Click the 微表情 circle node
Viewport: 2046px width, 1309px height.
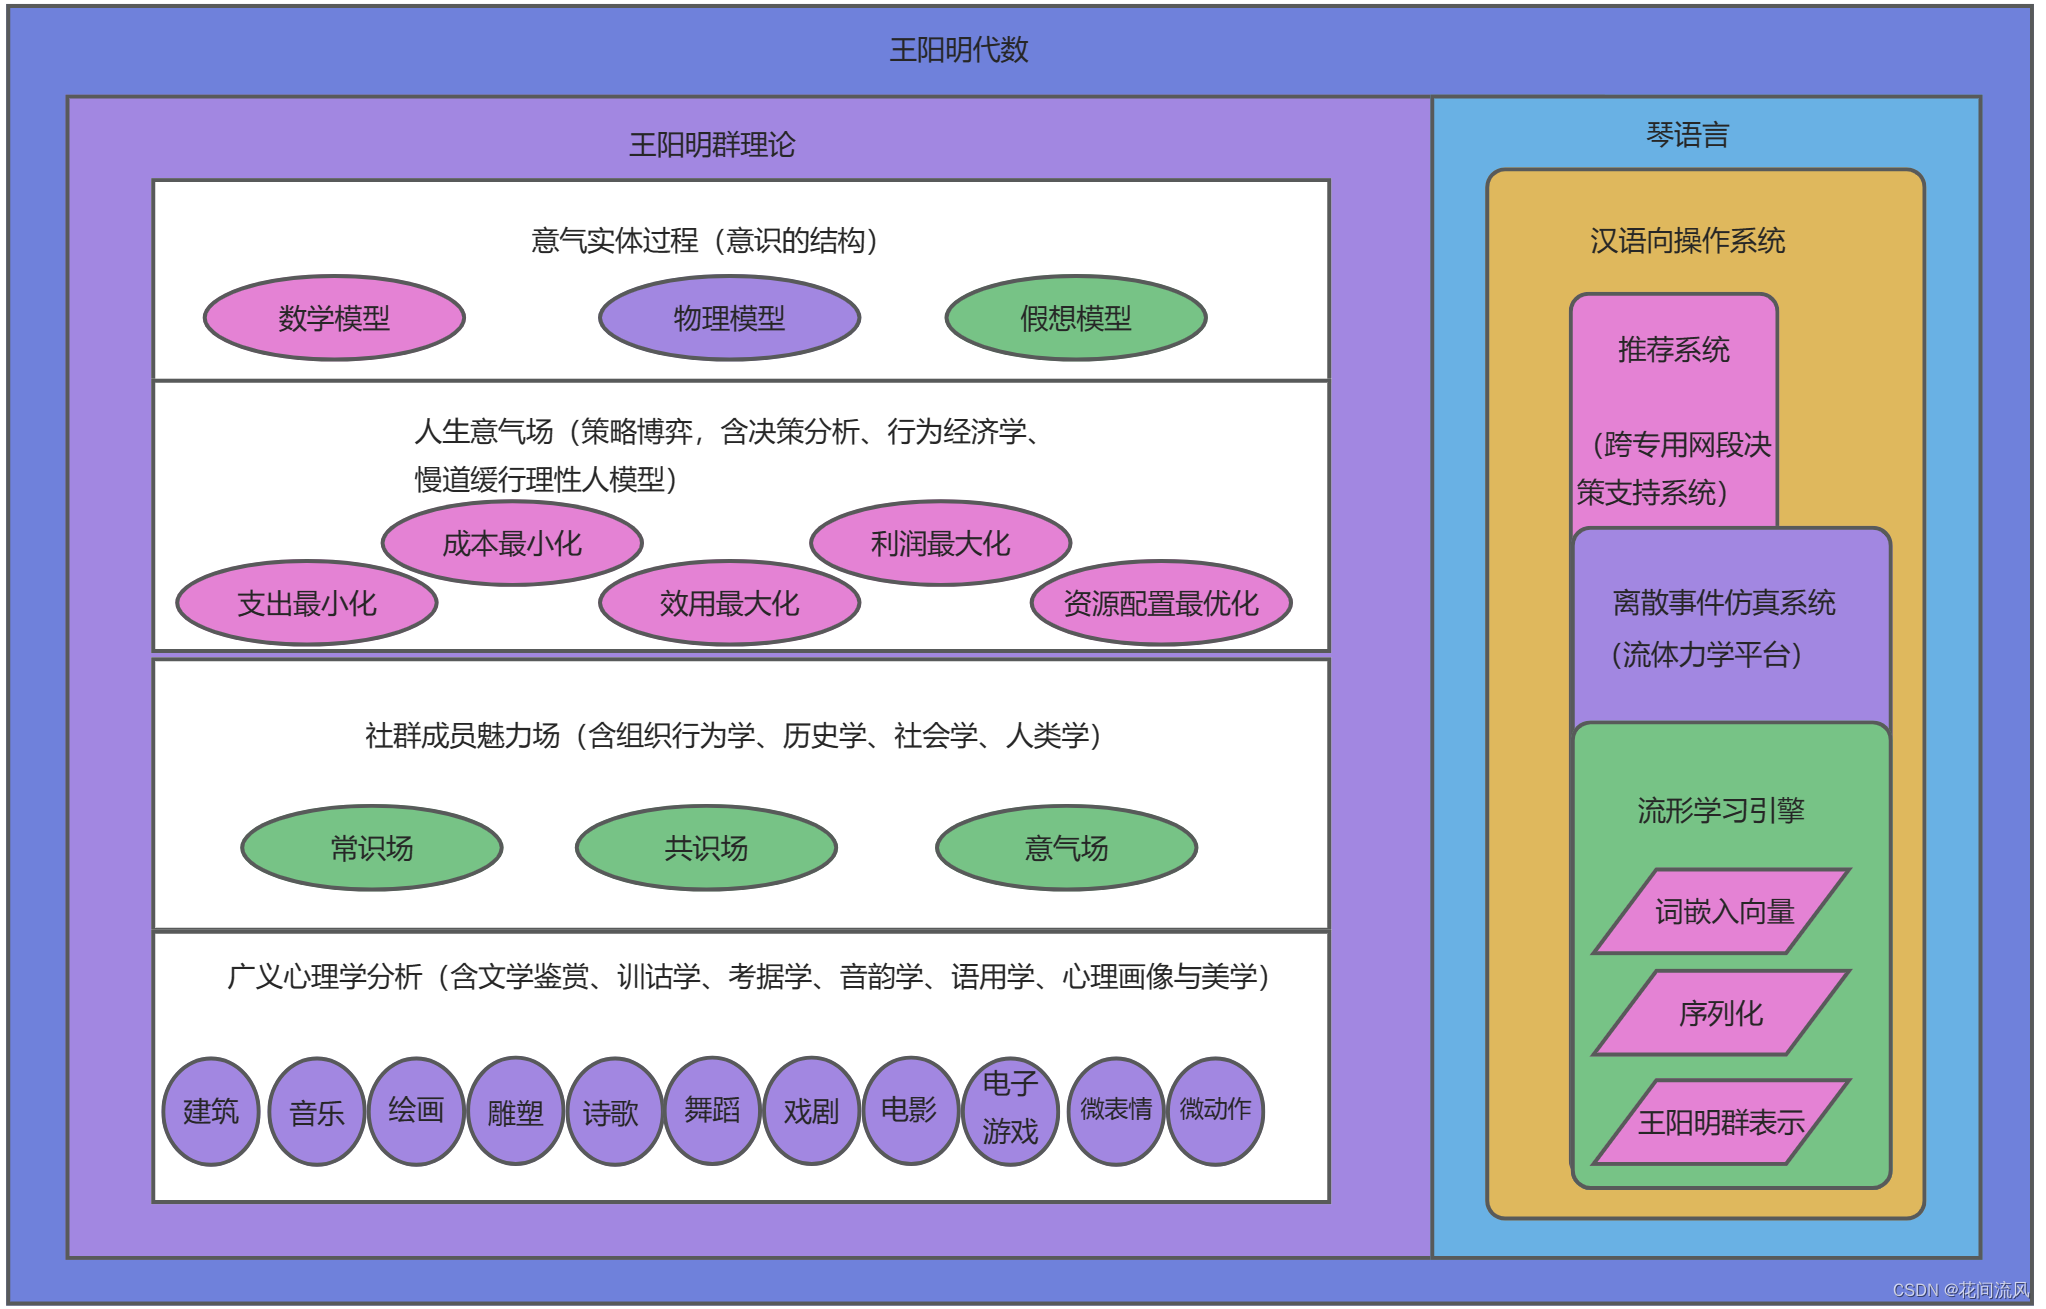pyautogui.click(x=1116, y=1111)
